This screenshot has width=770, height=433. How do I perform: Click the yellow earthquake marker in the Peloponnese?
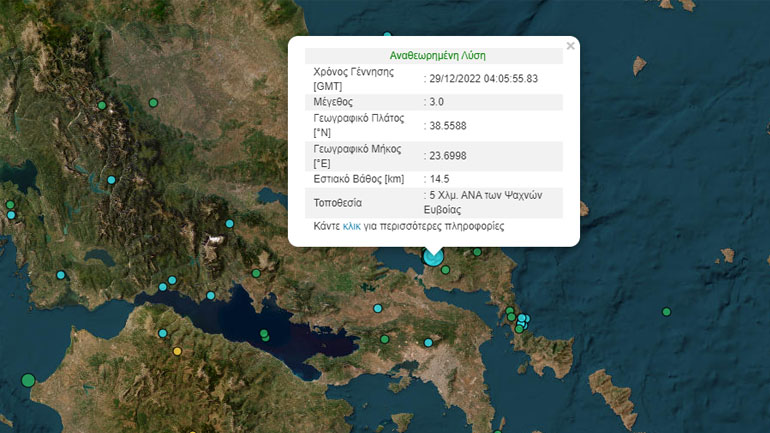(177, 351)
